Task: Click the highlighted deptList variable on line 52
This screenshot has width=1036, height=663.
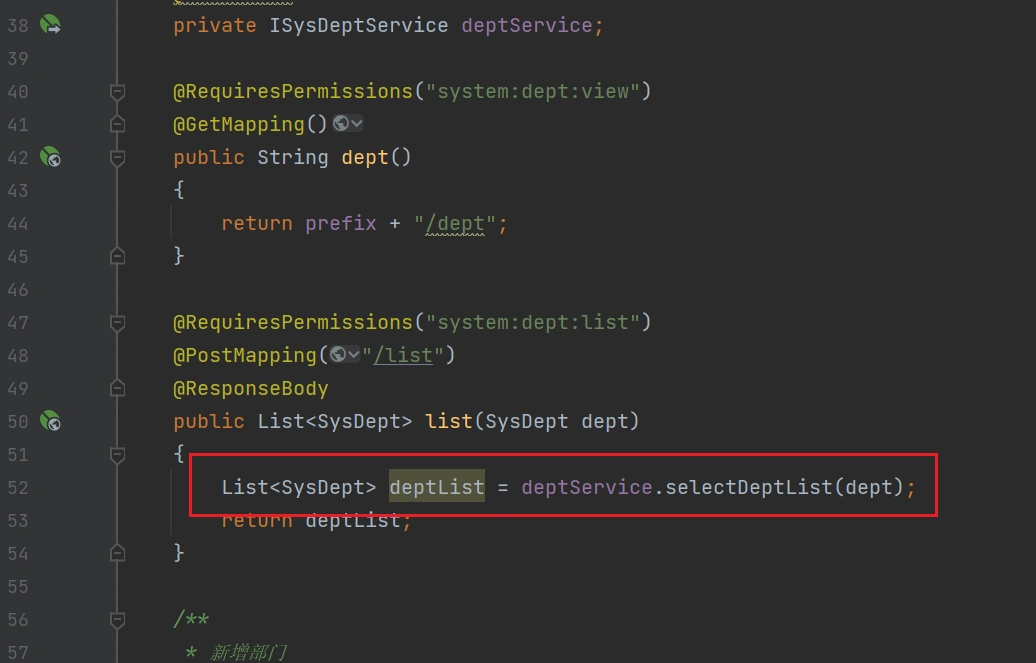Action: [x=436, y=487]
